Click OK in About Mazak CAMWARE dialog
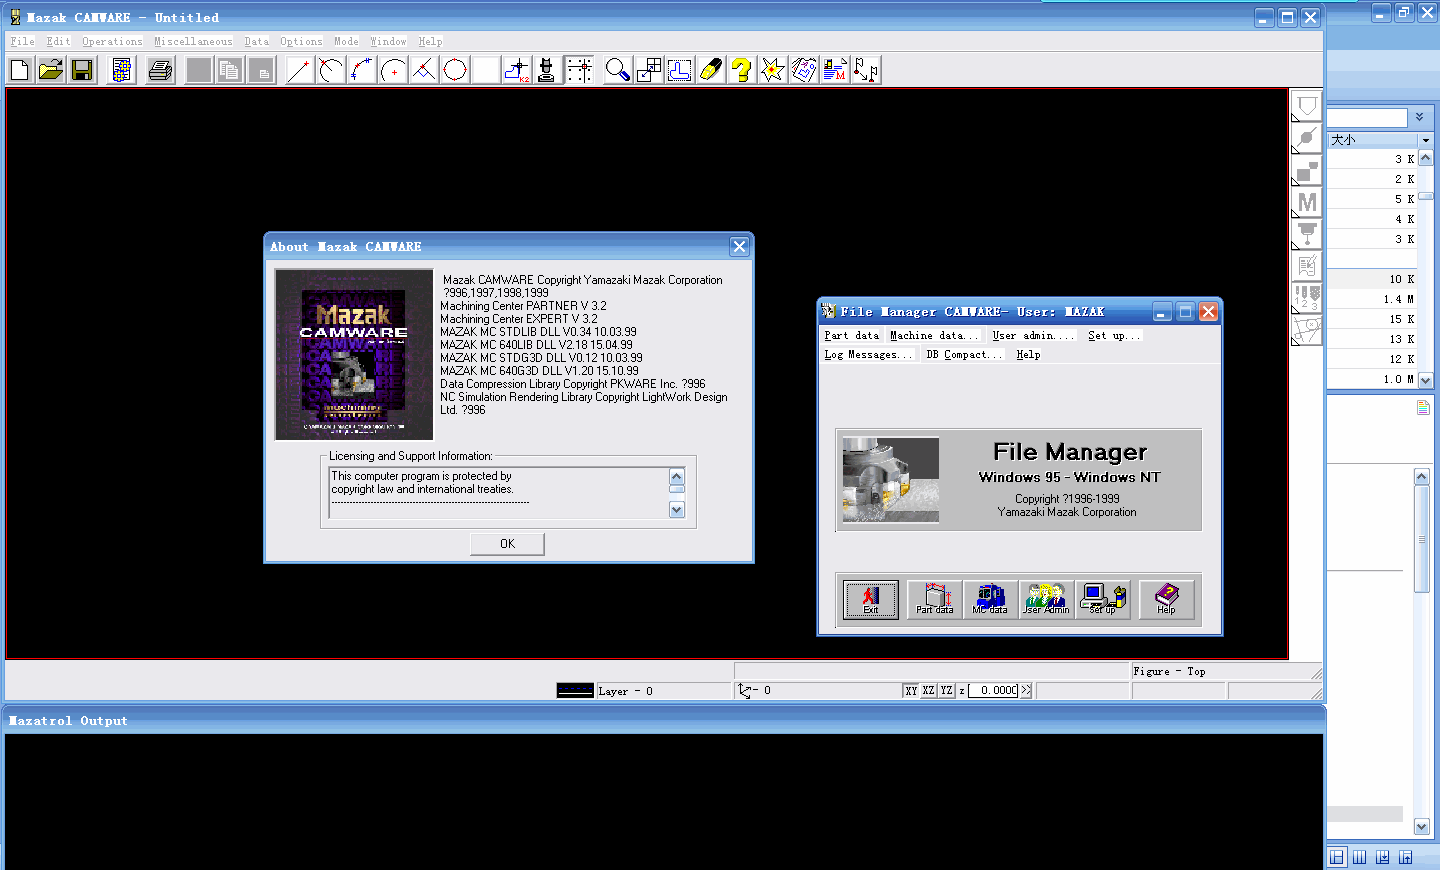 pos(507,544)
